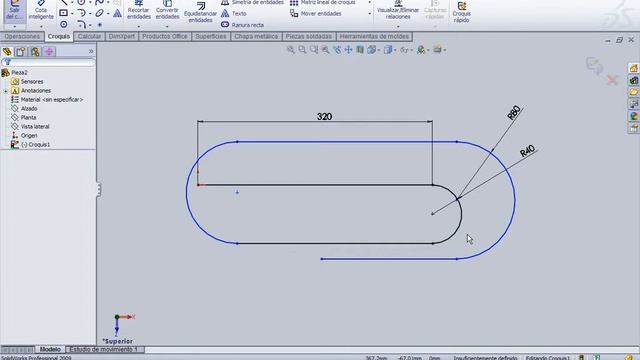Click the R40 radius dimension
The height and width of the screenshot is (360, 640).
coord(527,151)
